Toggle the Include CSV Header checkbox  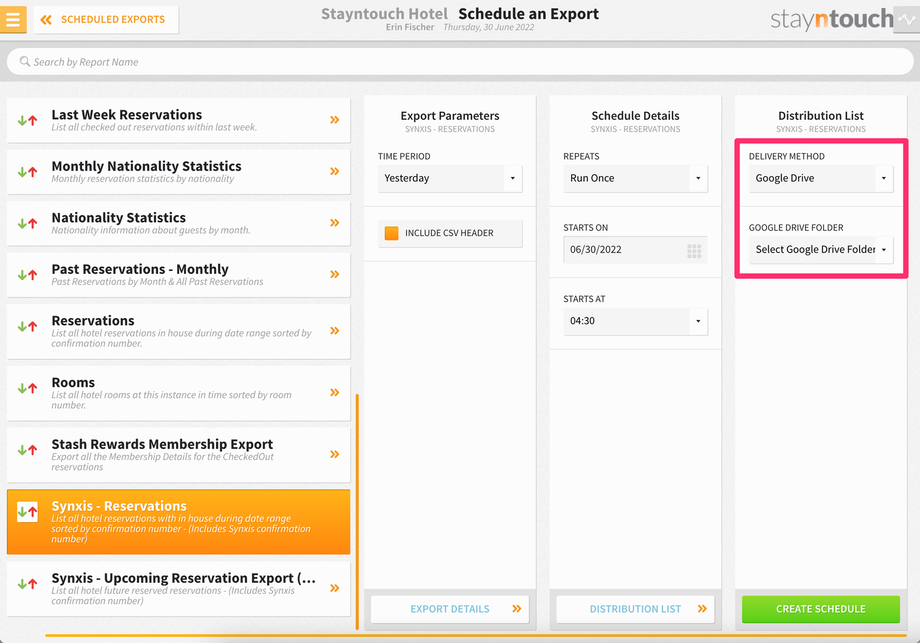pos(391,233)
